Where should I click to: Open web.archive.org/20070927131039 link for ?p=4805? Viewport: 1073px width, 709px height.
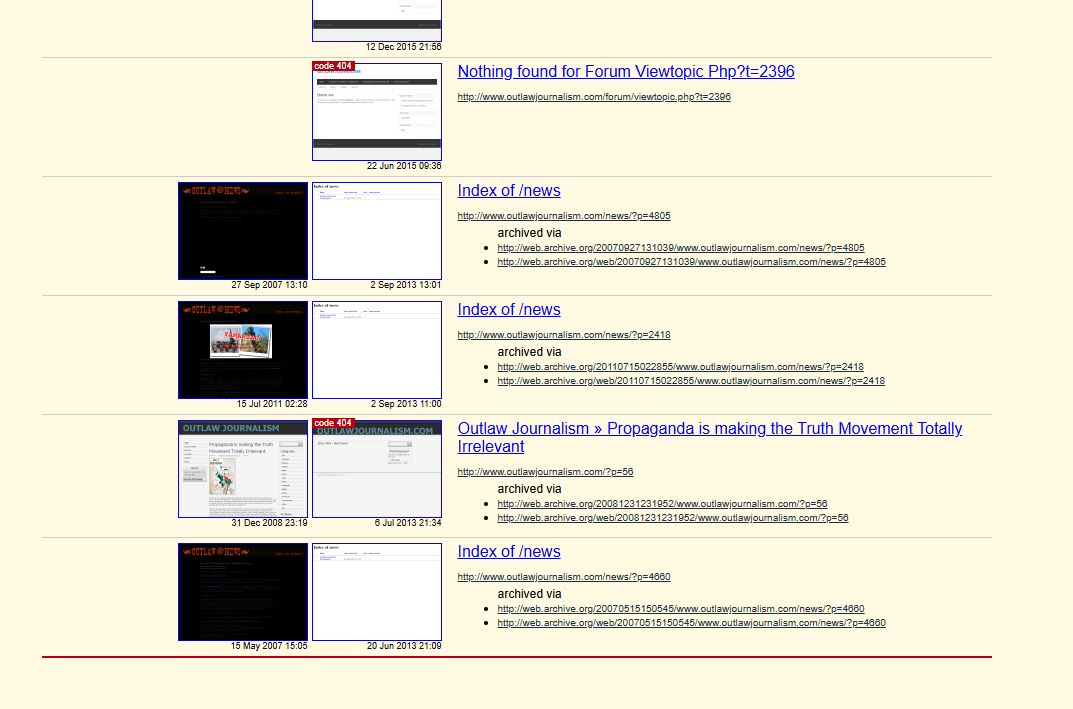point(681,248)
